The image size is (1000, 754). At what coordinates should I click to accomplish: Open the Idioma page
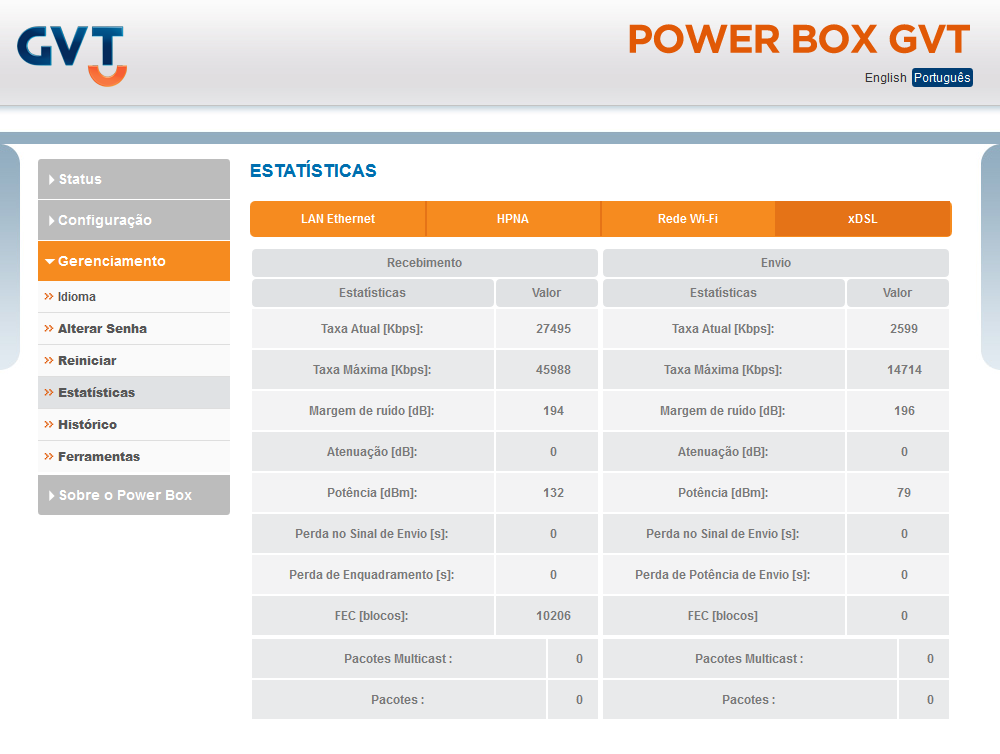click(x=77, y=297)
